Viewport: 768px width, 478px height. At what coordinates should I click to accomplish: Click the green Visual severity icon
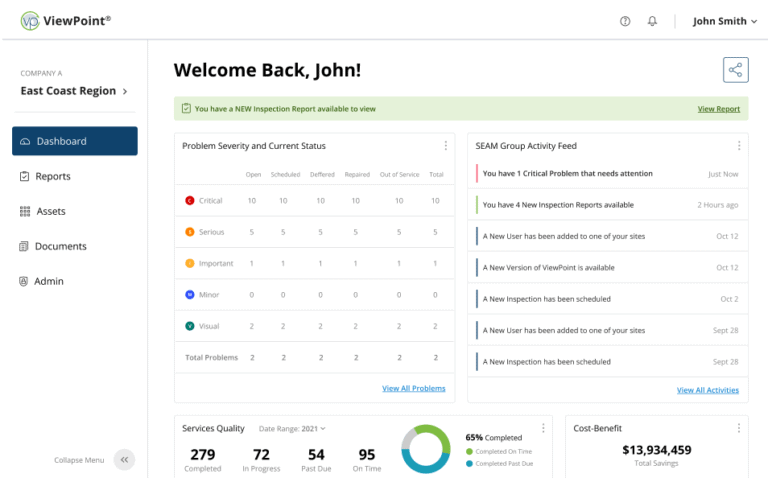point(190,326)
